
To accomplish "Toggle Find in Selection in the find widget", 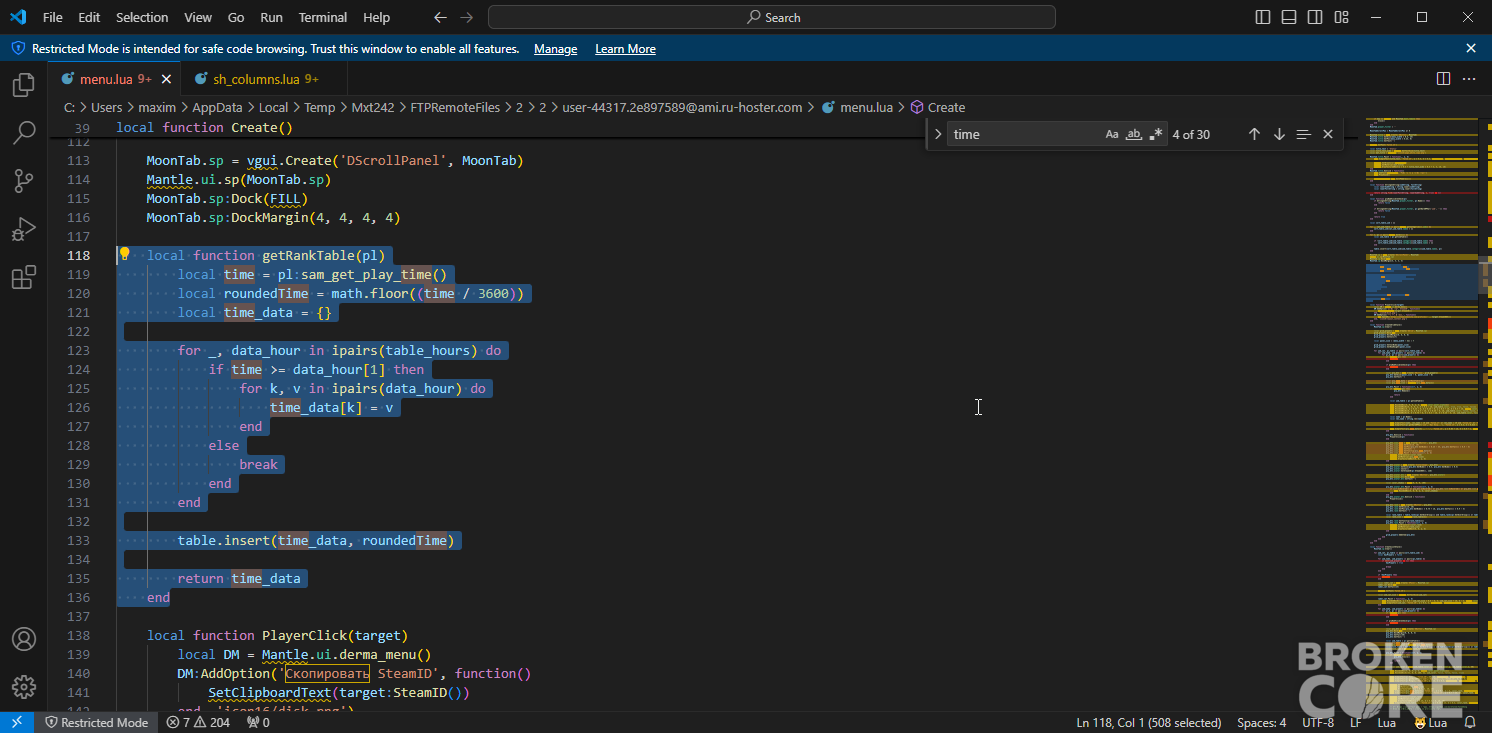I will [x=1303, y=134].
